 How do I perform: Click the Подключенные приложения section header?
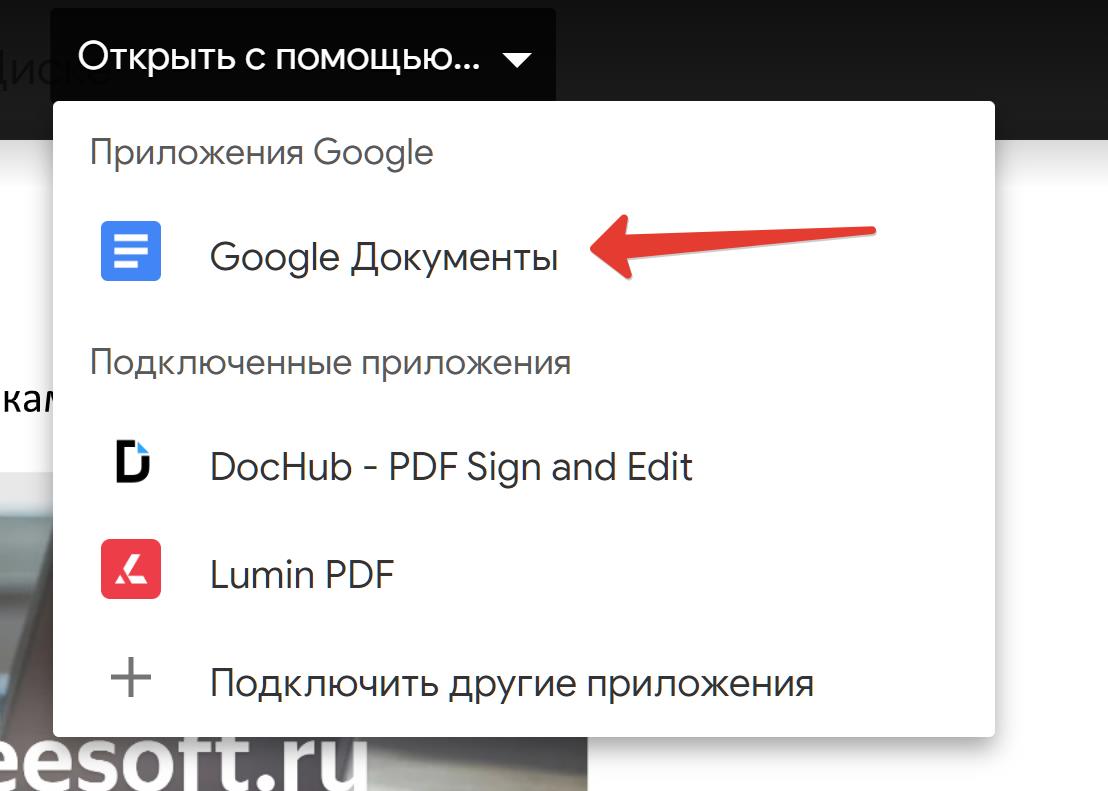330,362
